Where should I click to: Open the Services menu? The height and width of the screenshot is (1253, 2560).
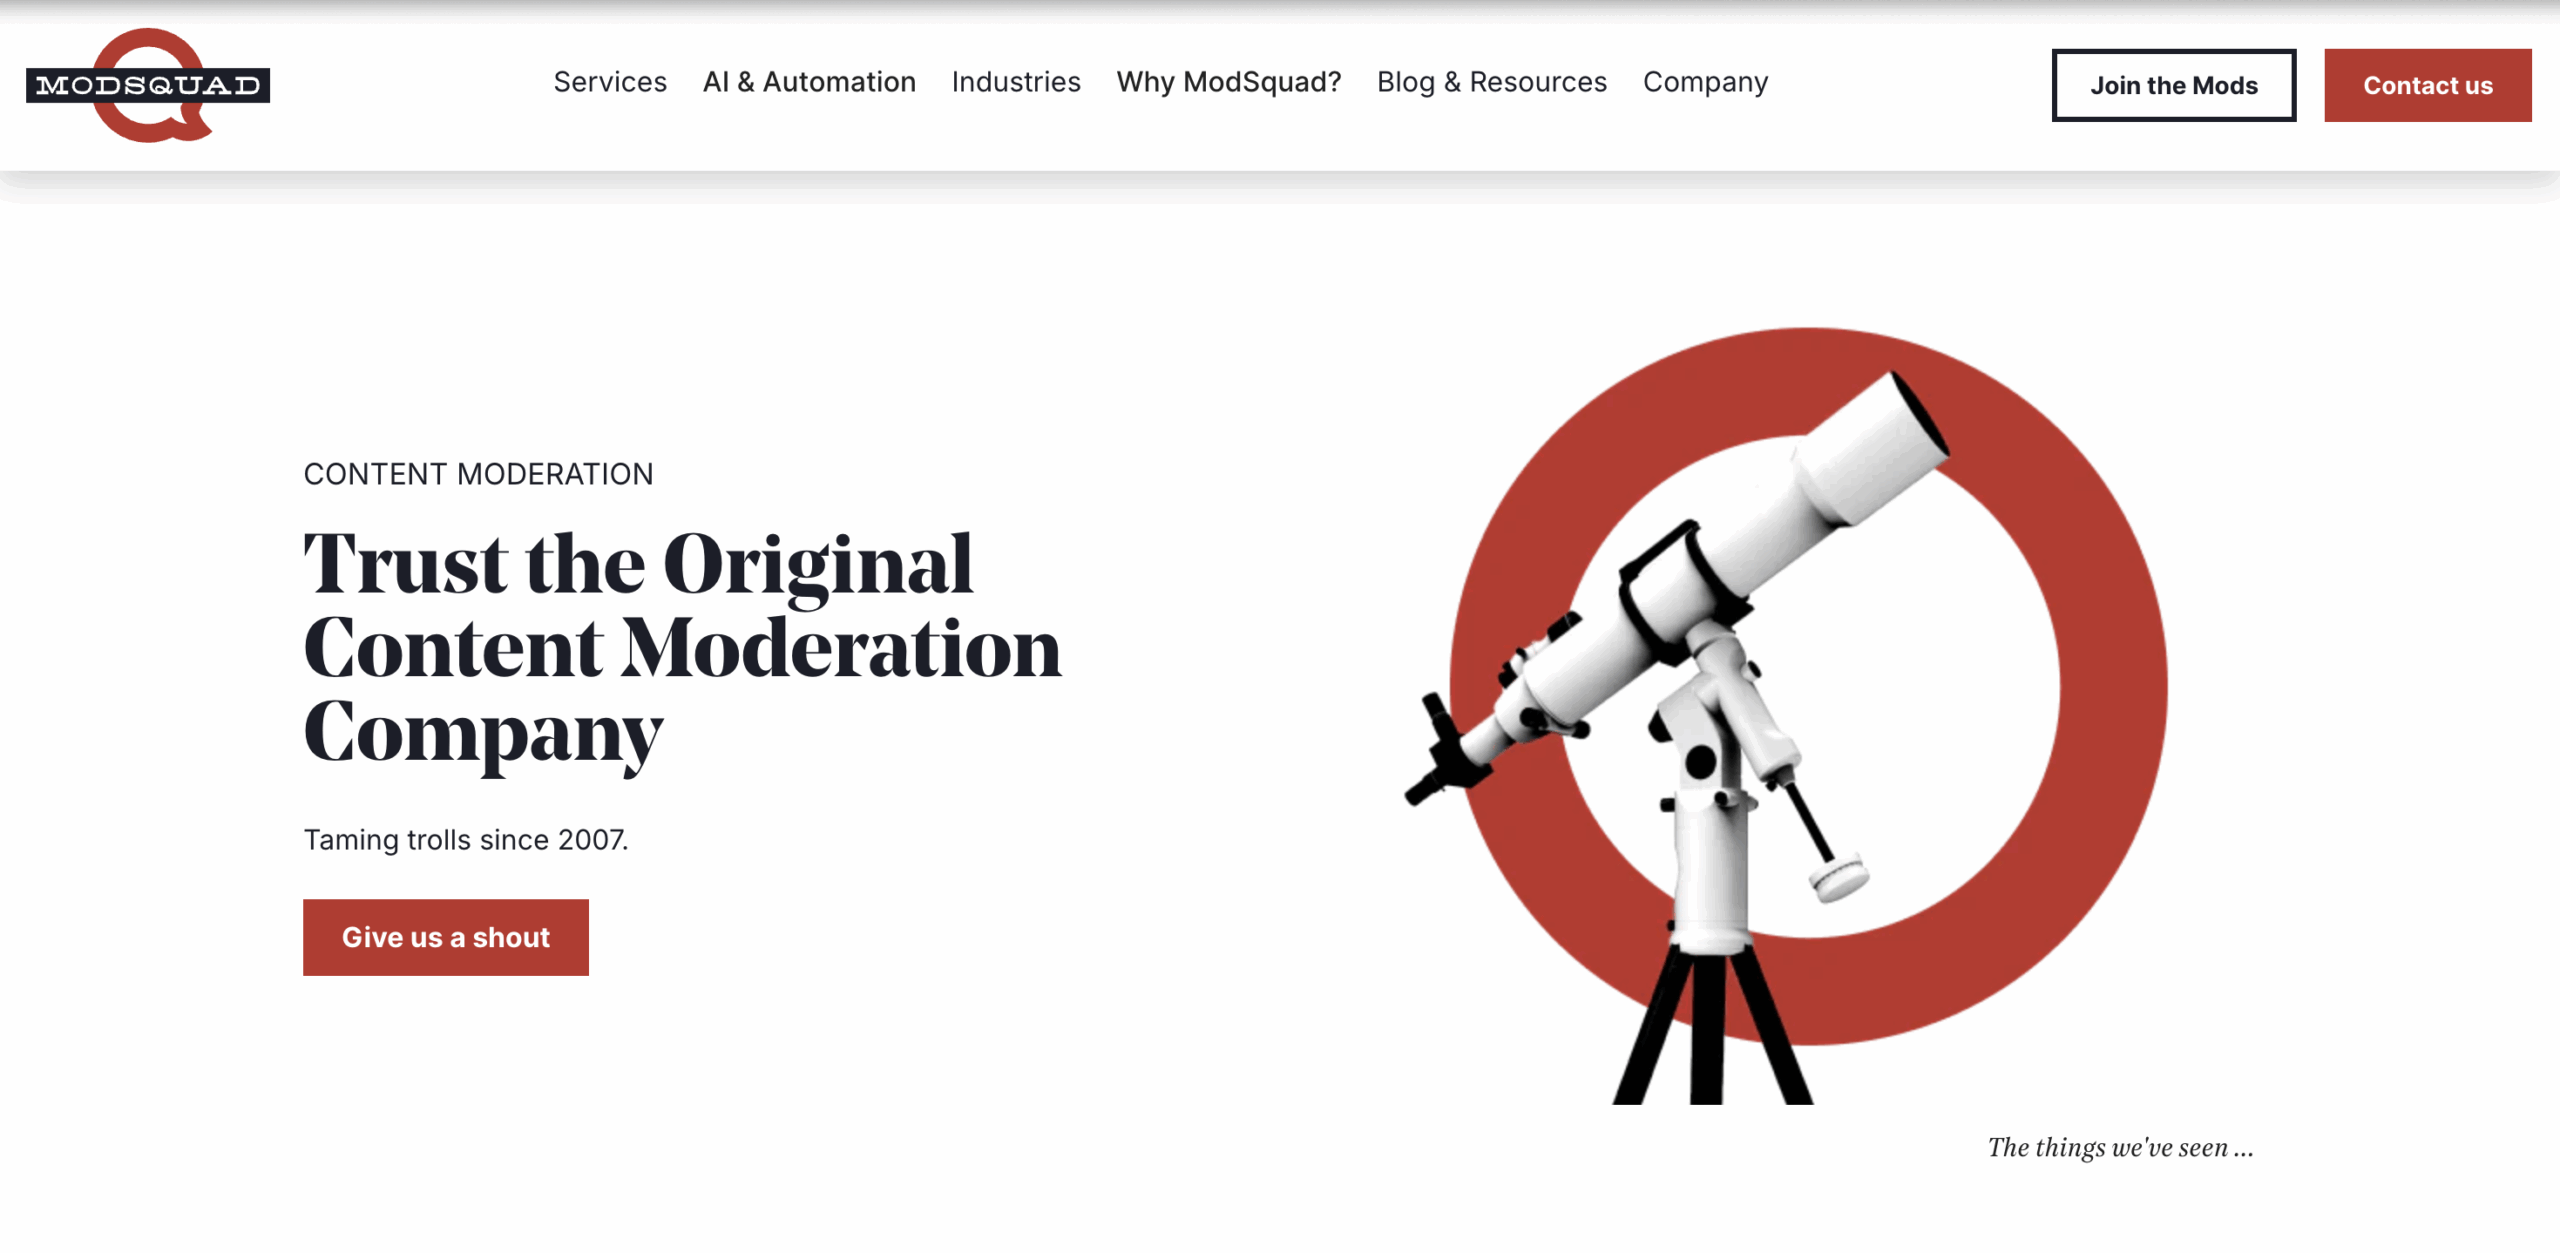[610, 82]
